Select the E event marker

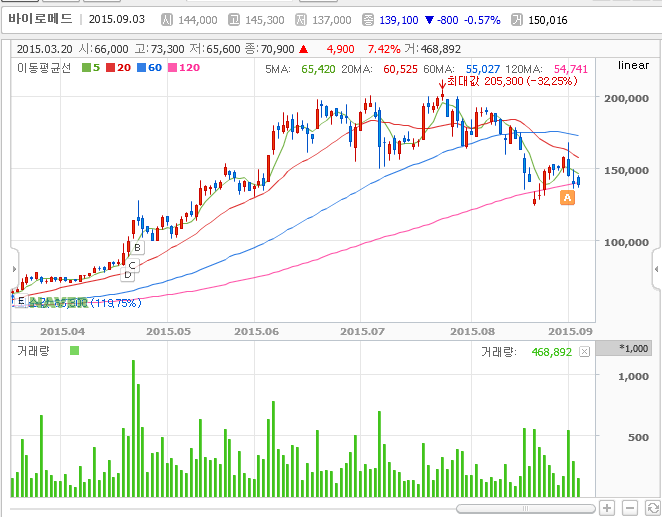[x=21, y=301]
